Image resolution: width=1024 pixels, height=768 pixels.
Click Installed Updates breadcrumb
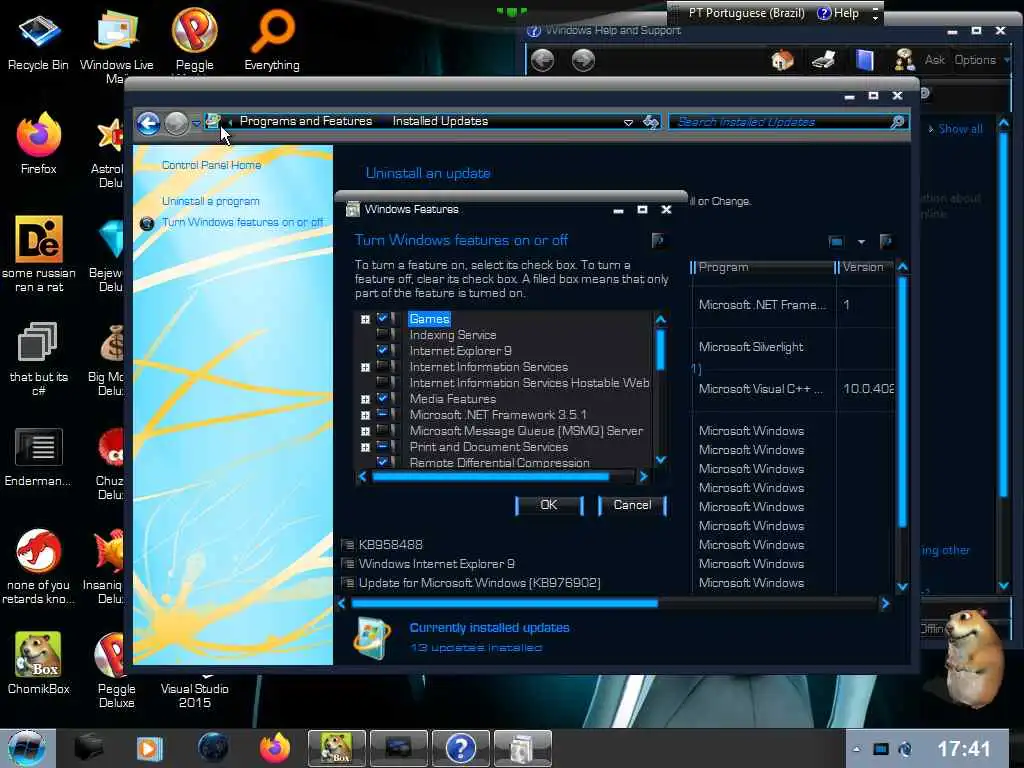(x=440, y=121)
